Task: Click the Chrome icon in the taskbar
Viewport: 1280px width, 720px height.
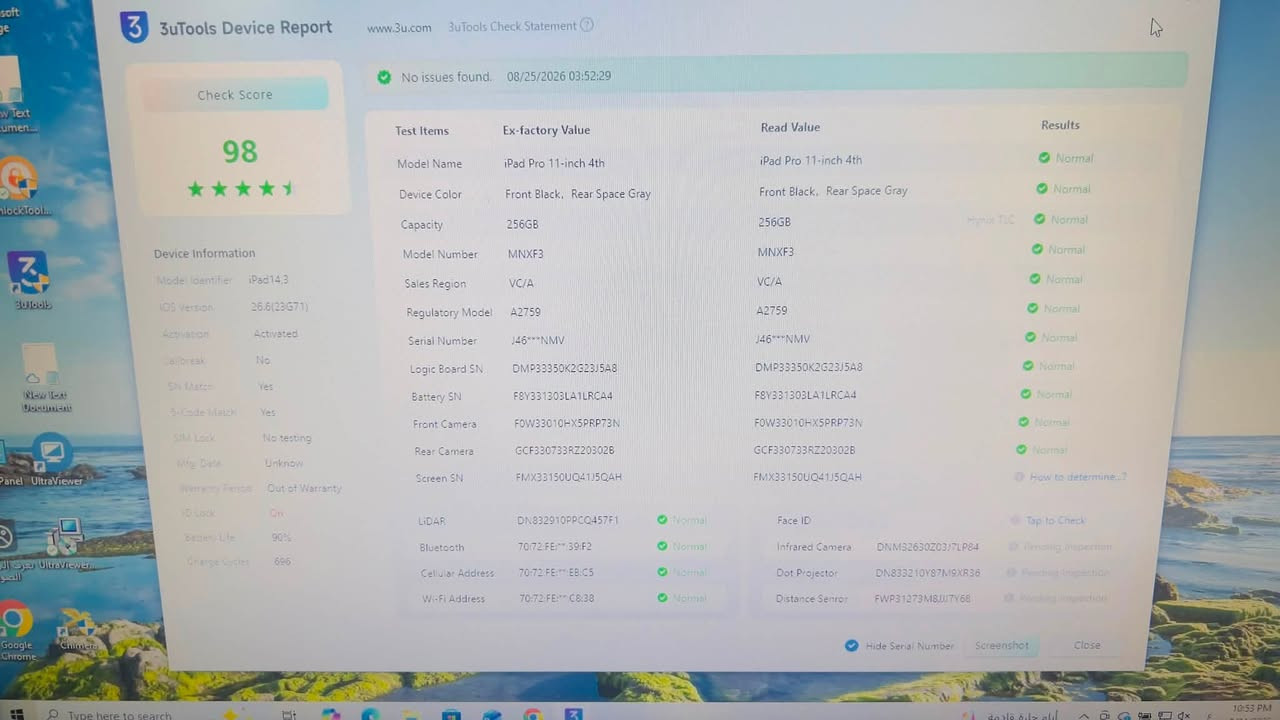Action: (532, 714)
